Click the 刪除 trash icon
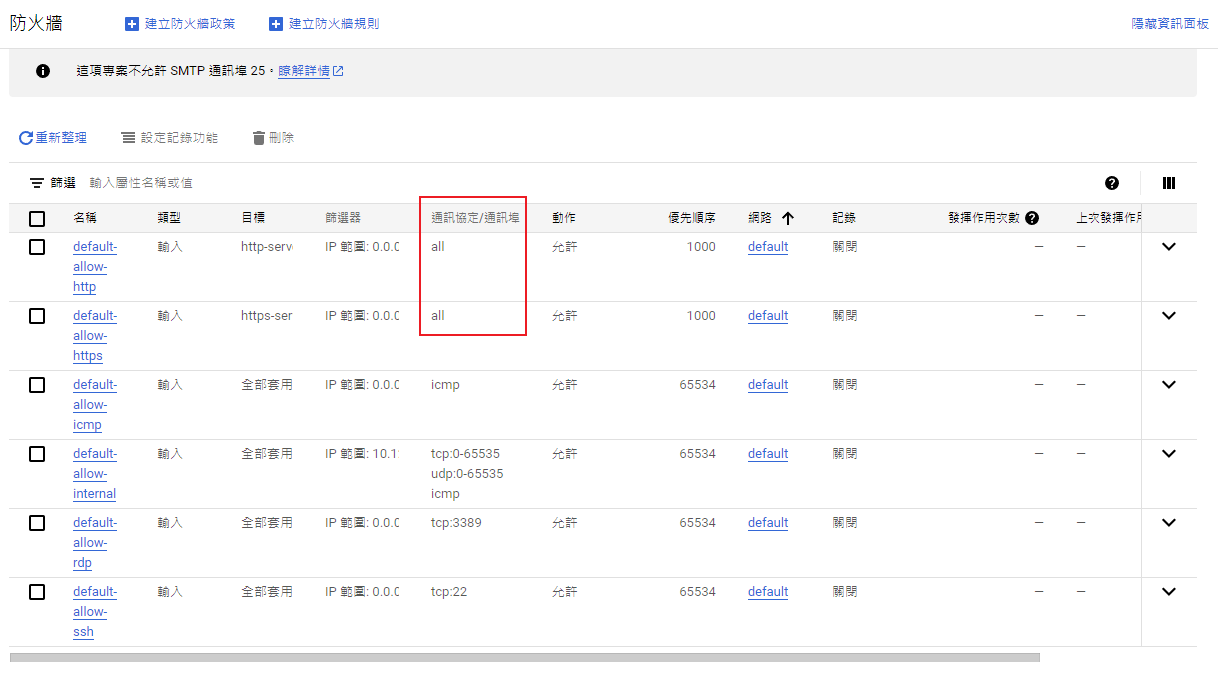 click(x=260, y=137)
